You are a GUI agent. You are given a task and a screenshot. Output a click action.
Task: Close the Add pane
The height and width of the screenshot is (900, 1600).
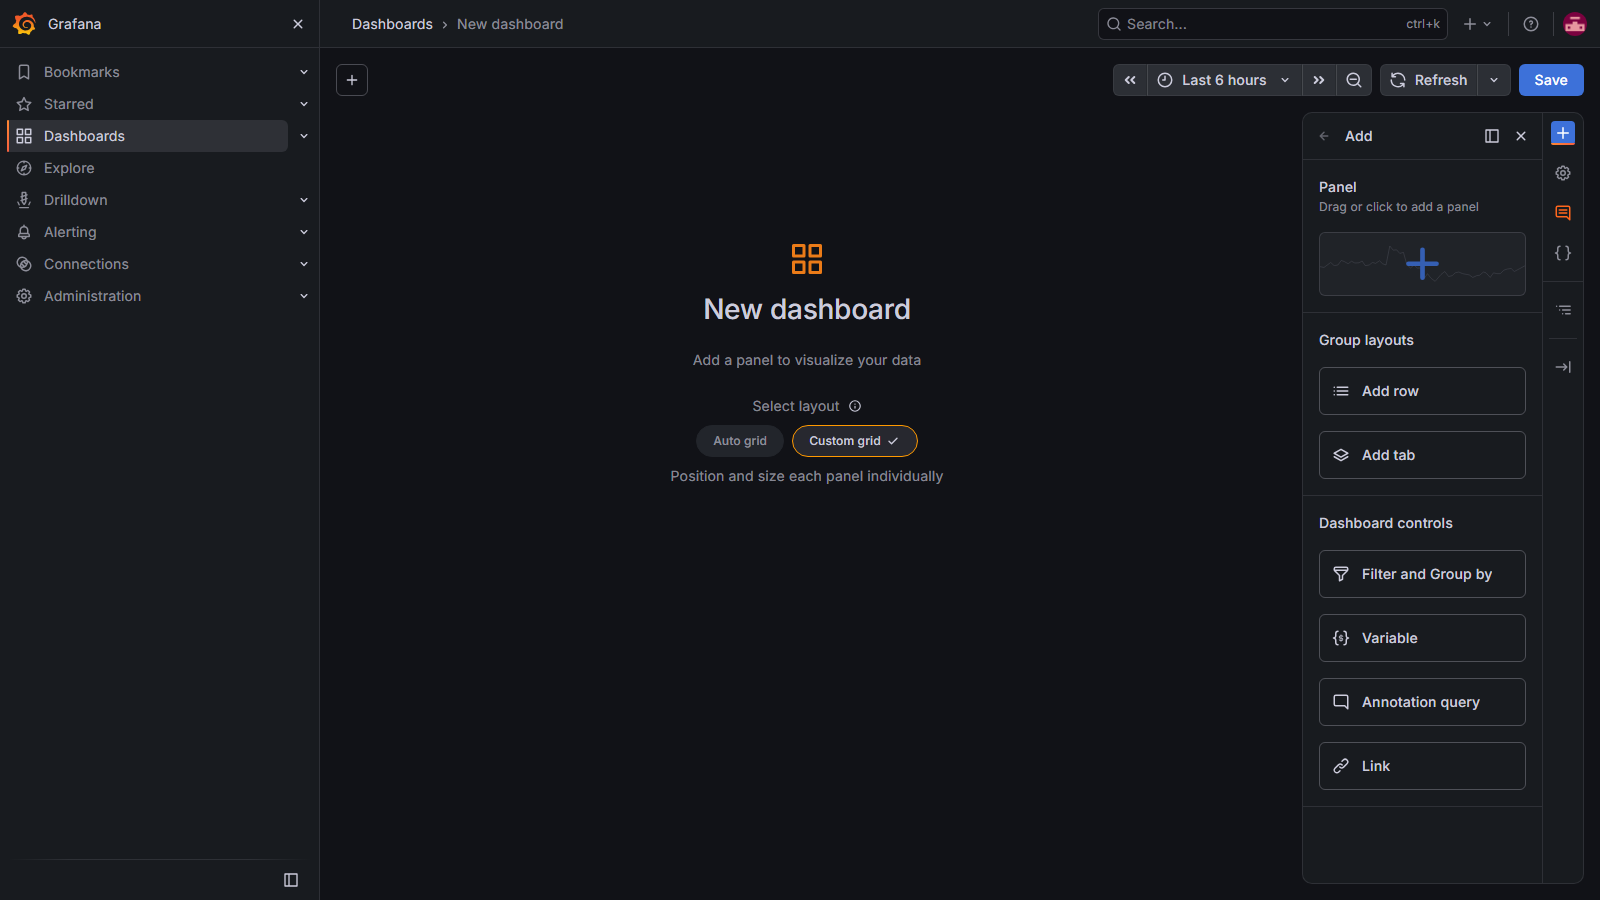[1521, 136]
